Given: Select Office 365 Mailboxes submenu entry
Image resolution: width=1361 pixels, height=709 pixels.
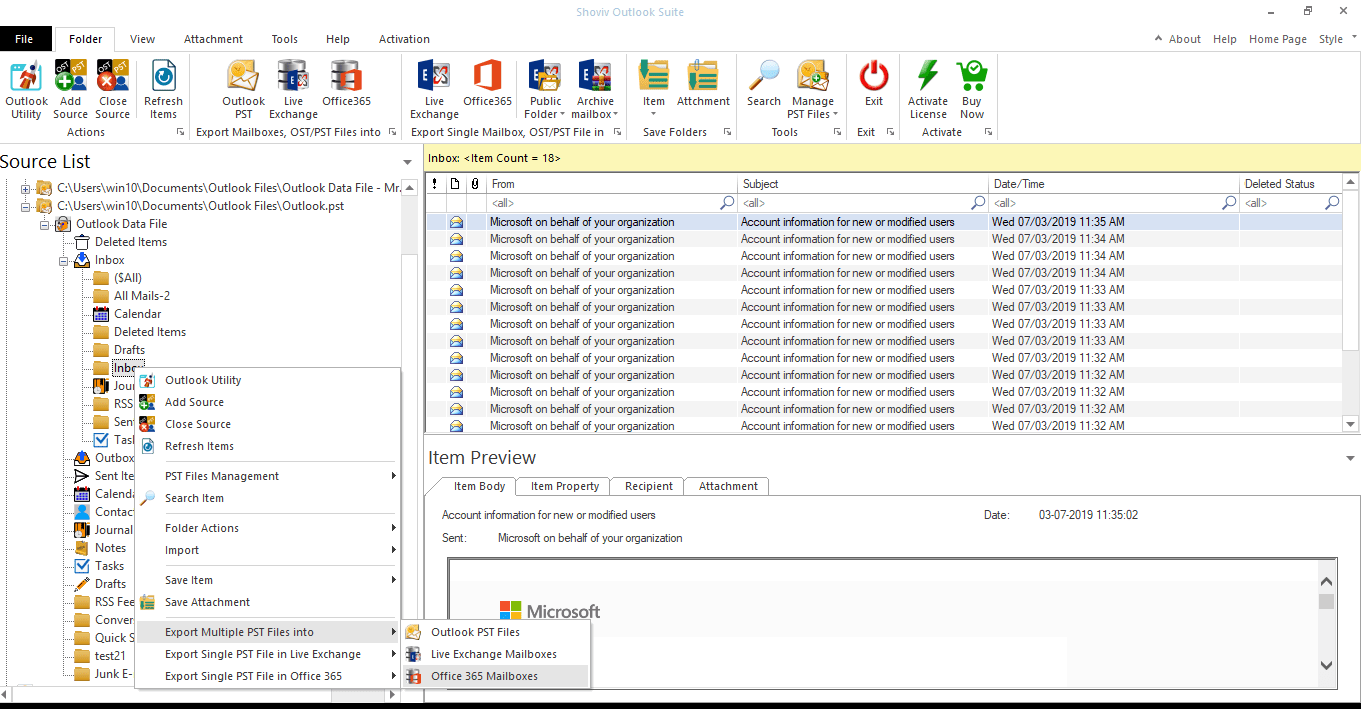Looking at the screenshot, I should pos(496,676).
